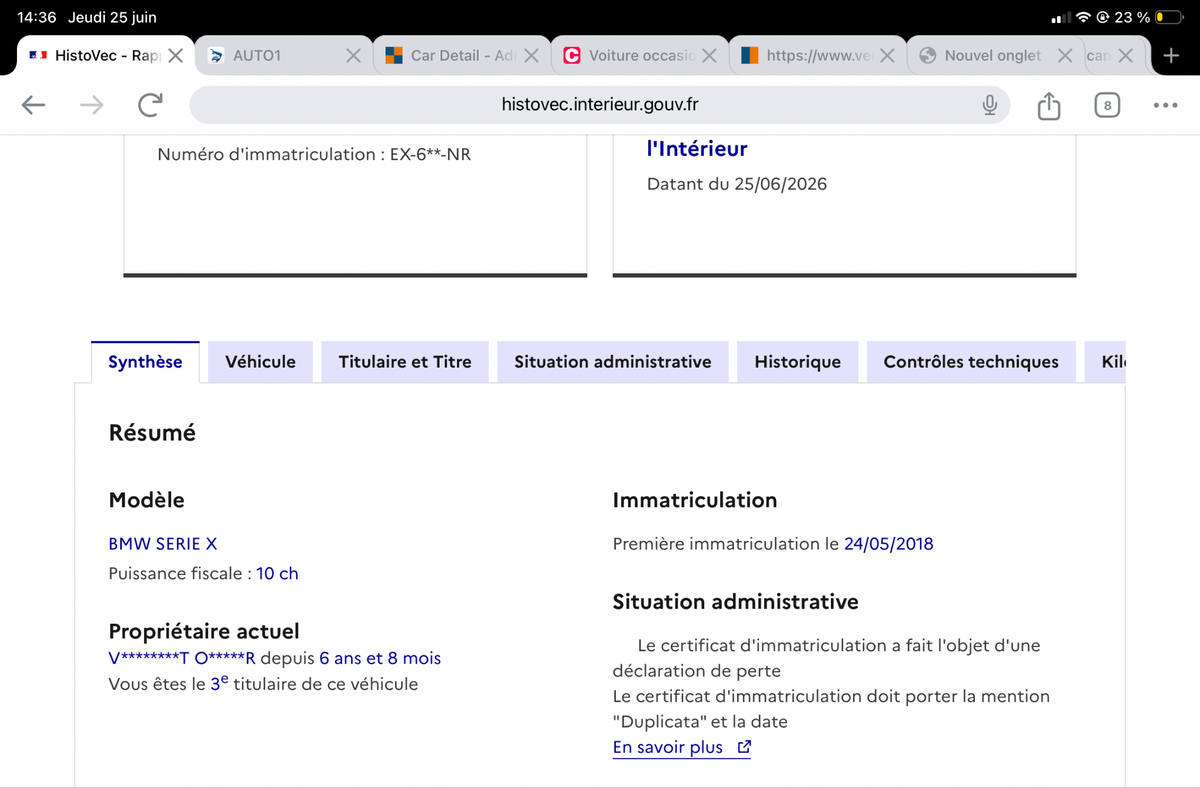Image resolution: width=1200 pixels, height=788 pixels.
Task: Close the Voiture occasion tab
Action: (x=709, y=56)
